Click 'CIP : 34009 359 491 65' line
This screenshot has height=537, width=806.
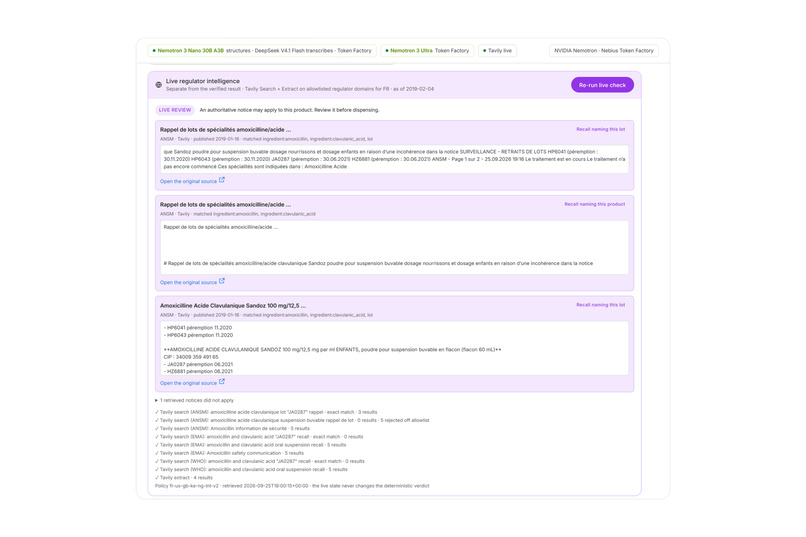[x=191, y=357]
